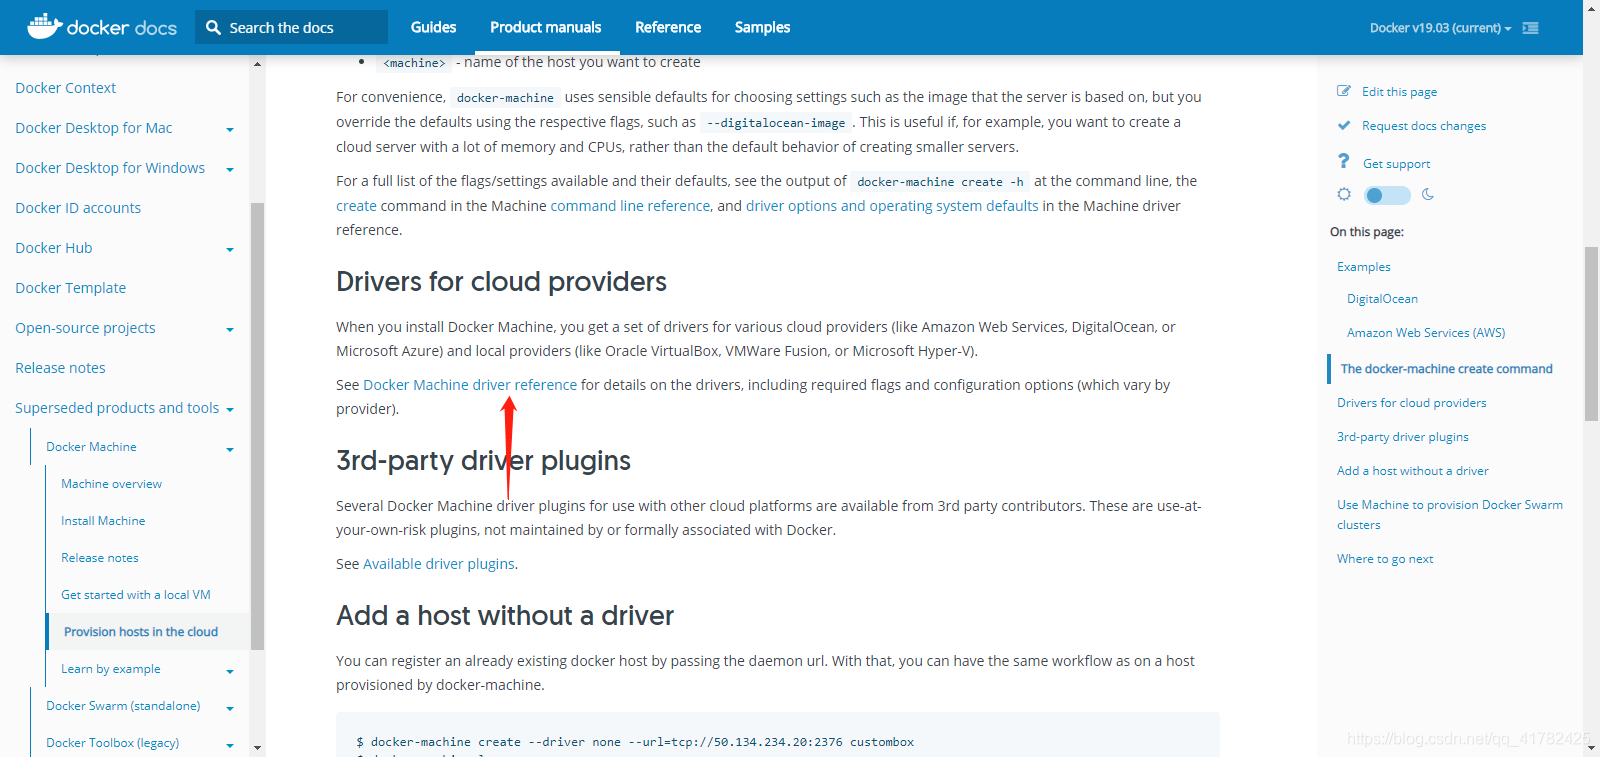Open driver options and operating system defaults link
Screen dimensions: 1600x757
coord(892,206)
